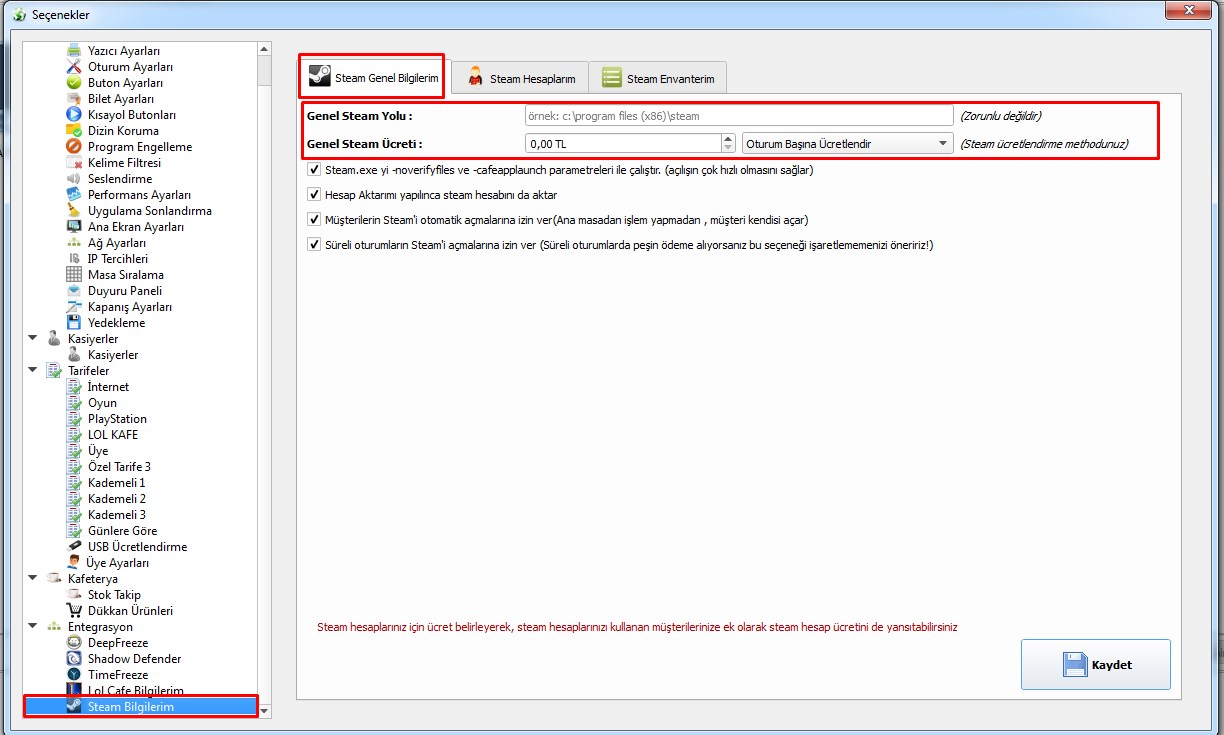
Task: Click the Genel Steam Ücreti amount field
Action: pos(623,144)
